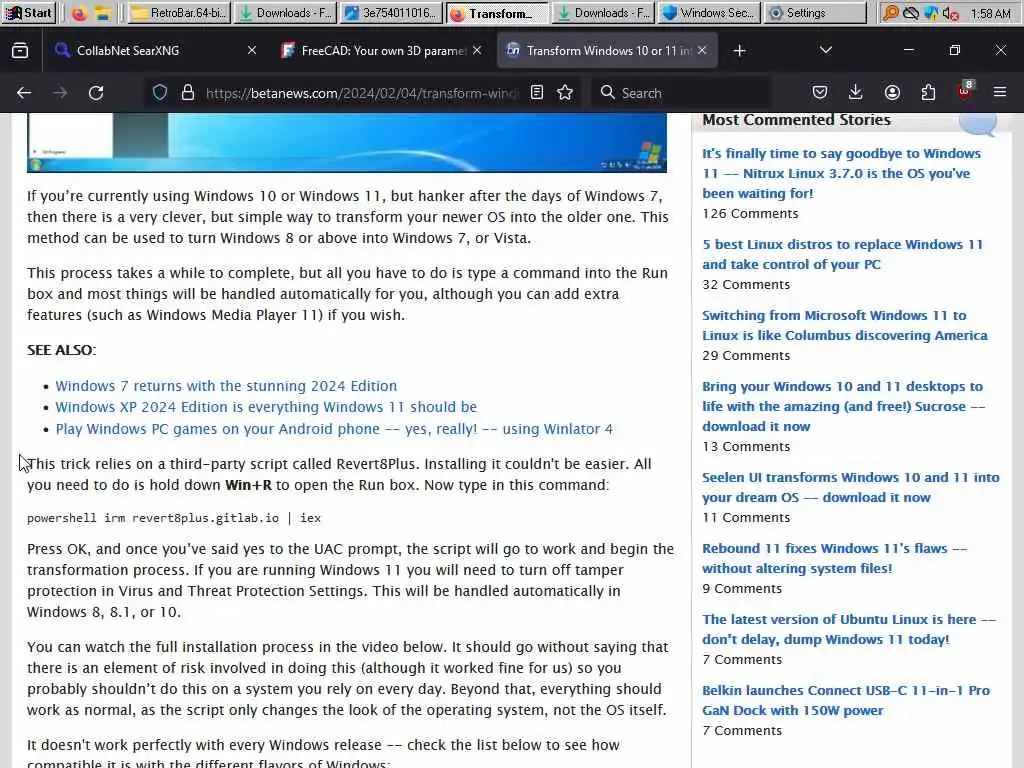Image resolution: width=1024 pixels, height=768 pixels.
Task: Open Firefox View tab manager icon
Action: [20, 50]
